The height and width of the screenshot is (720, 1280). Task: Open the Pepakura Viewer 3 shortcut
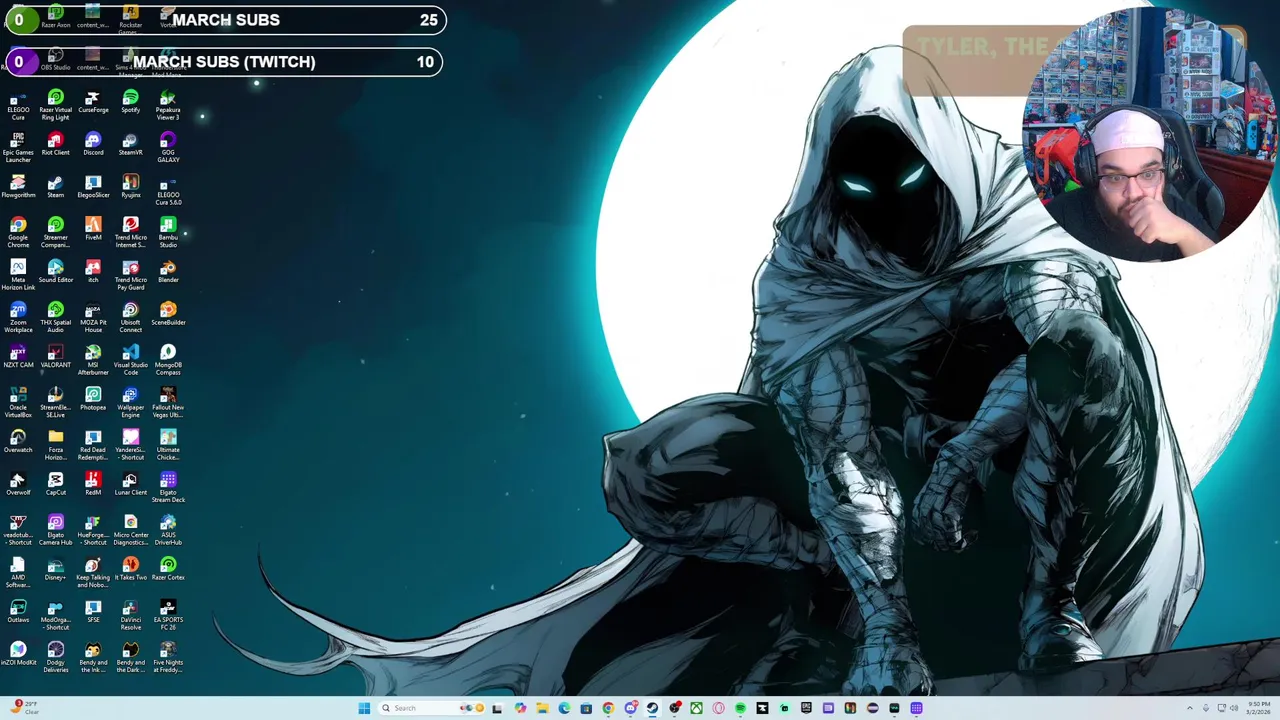click(168, 106)
